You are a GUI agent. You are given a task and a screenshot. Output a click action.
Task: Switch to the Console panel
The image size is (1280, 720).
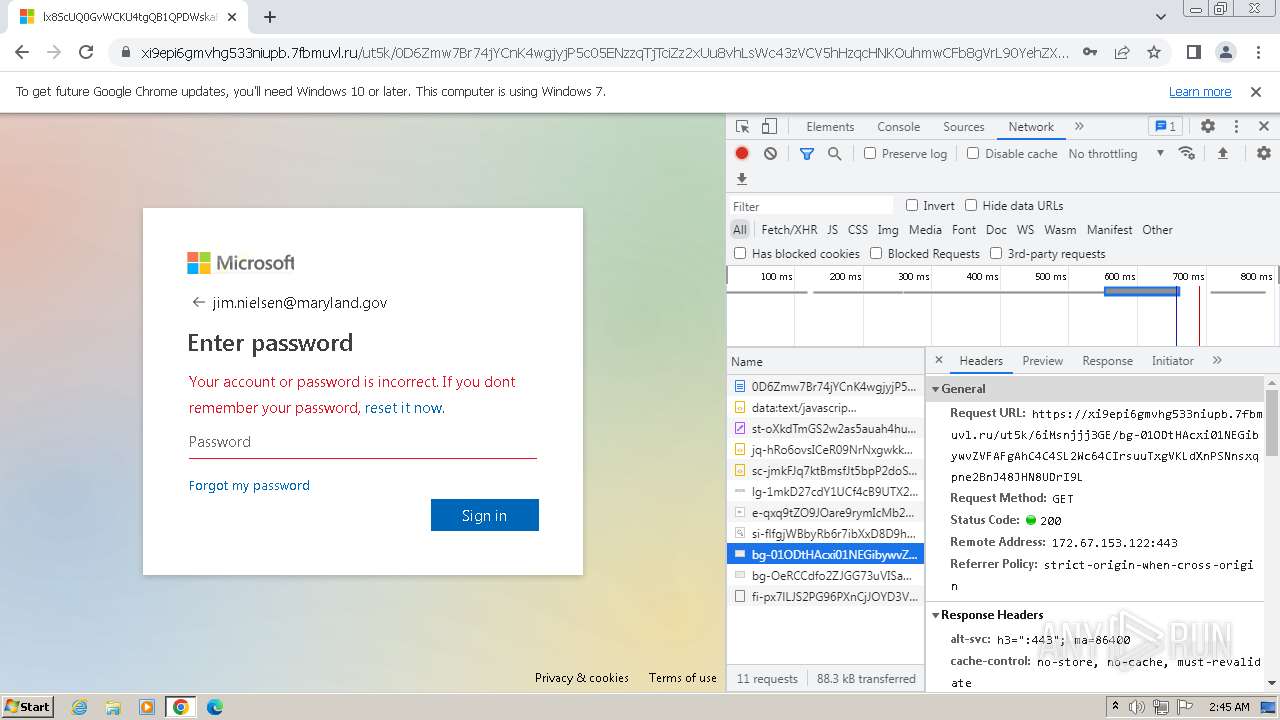pyautogui.click(x=898, y=127)
